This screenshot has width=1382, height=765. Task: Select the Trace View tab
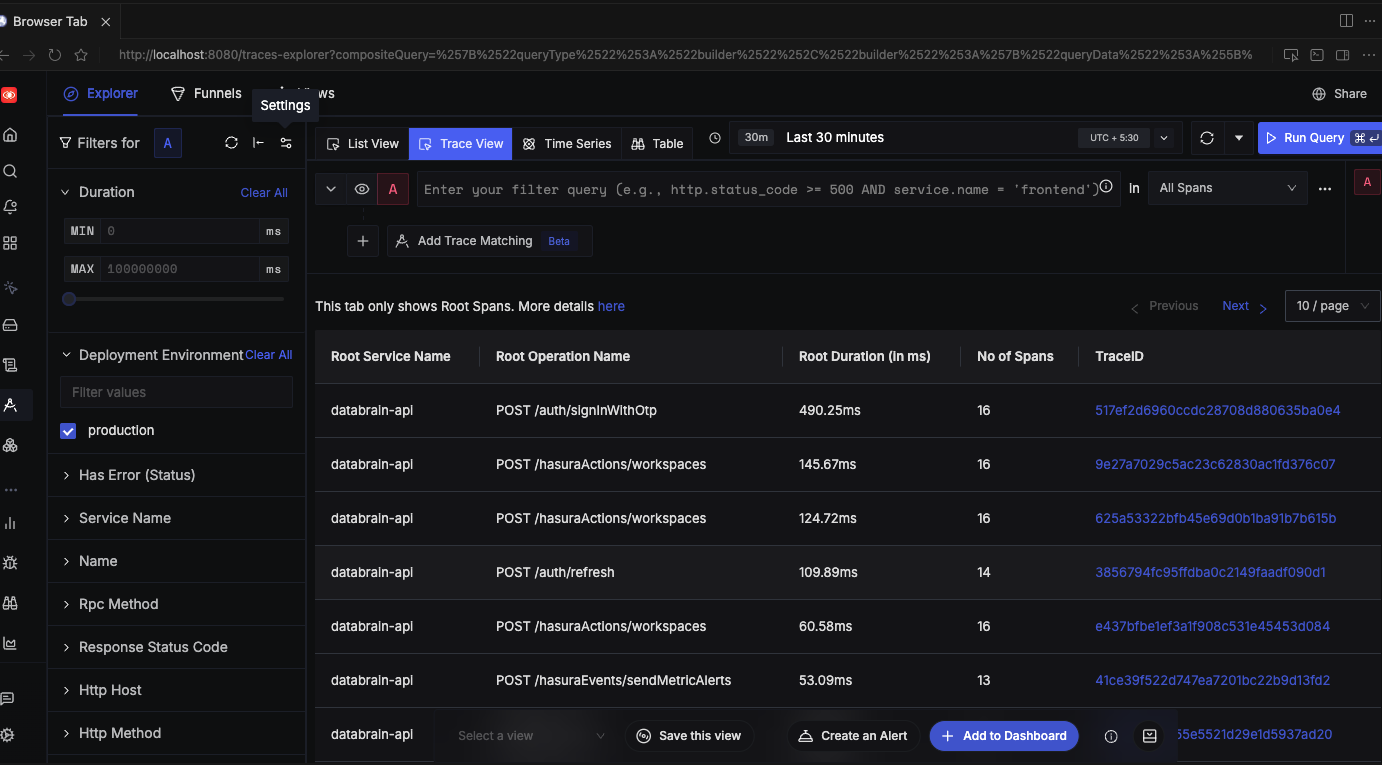pyautogui.click(x=460, y=144)
